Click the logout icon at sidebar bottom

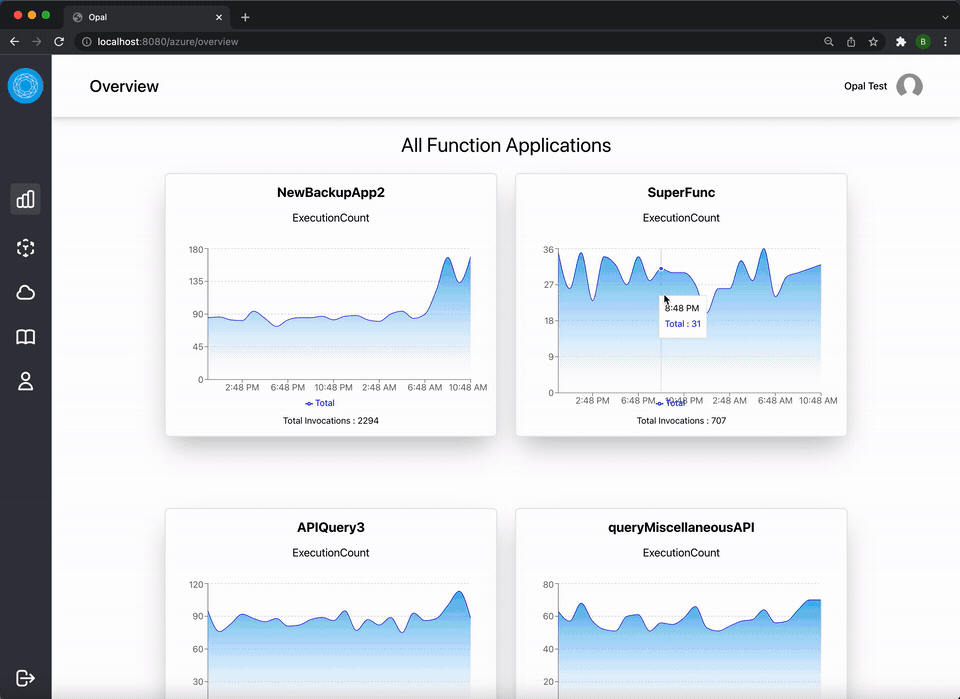click(25, 678)
